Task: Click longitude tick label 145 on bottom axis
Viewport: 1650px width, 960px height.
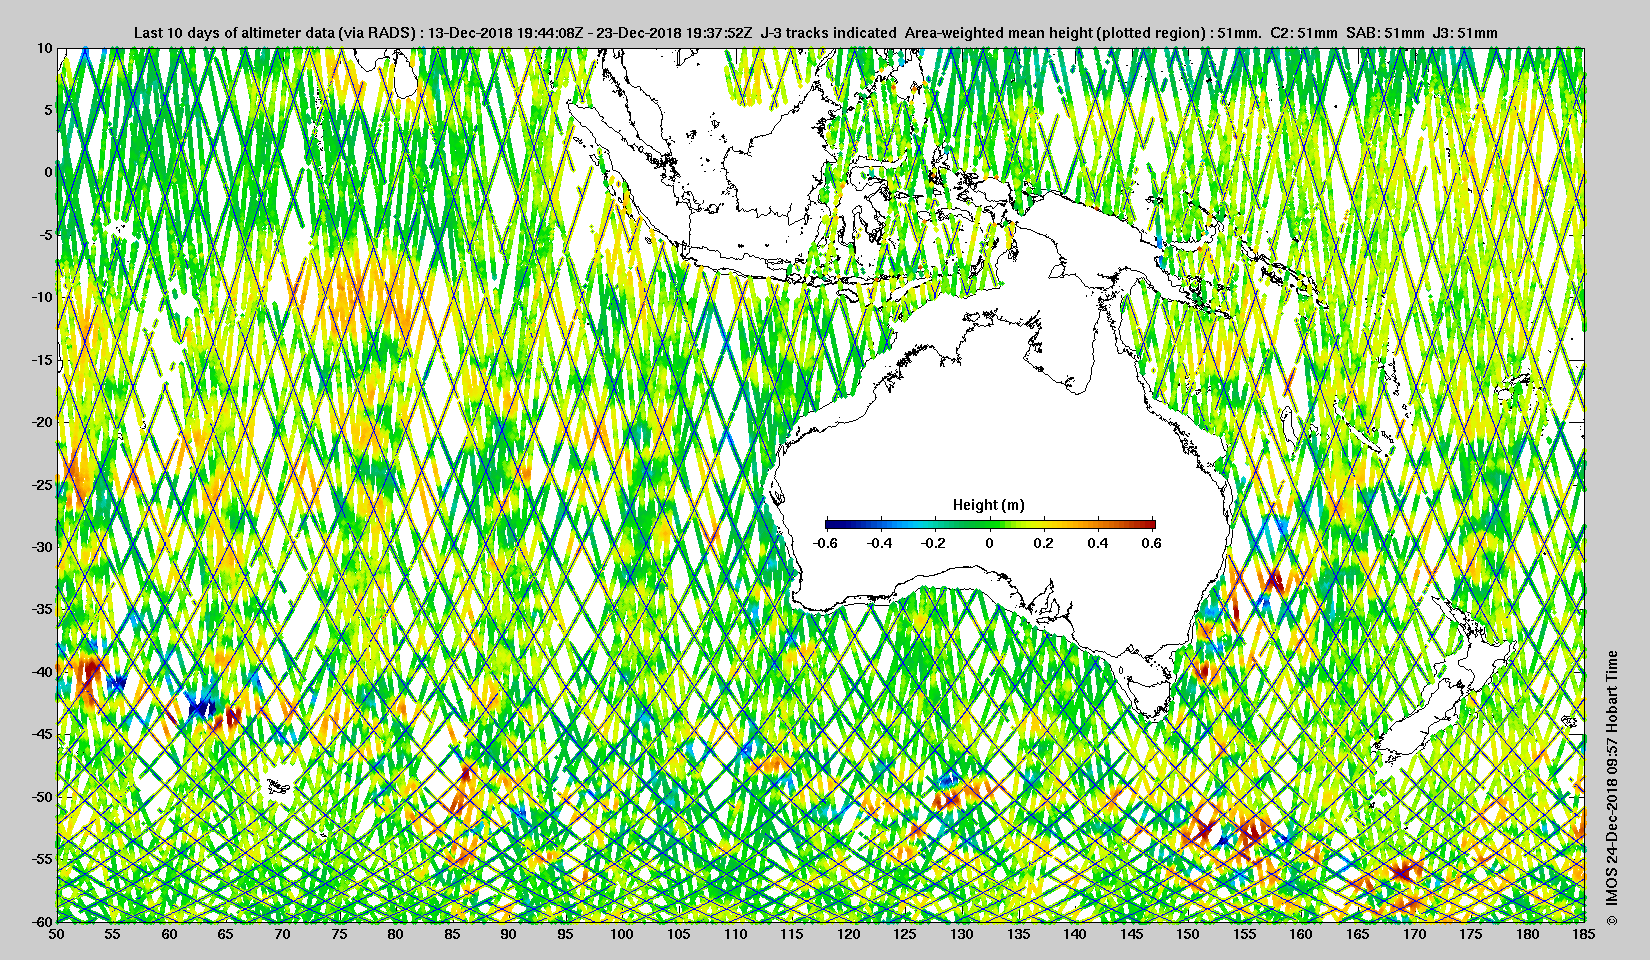Action: (1131, 934)
